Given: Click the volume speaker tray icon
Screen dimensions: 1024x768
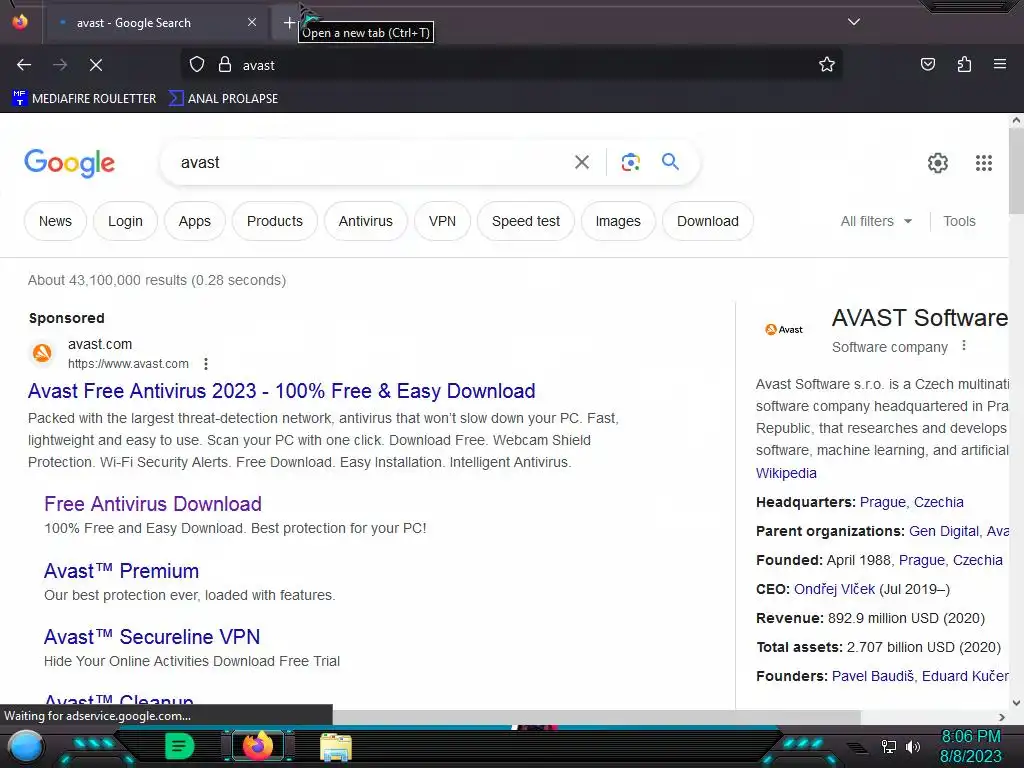Looking at the screenshot, I should coord(913,746).
